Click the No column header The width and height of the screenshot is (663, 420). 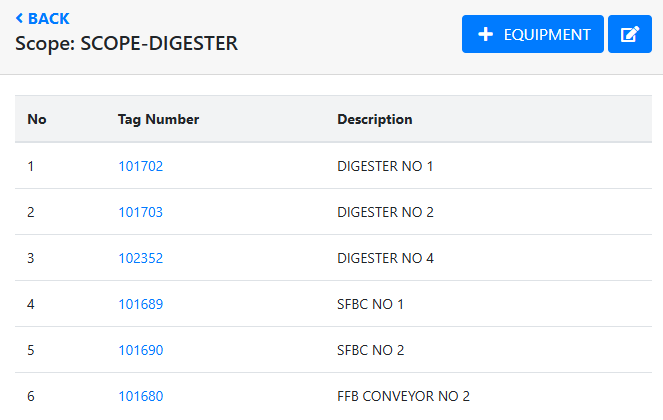37,120
